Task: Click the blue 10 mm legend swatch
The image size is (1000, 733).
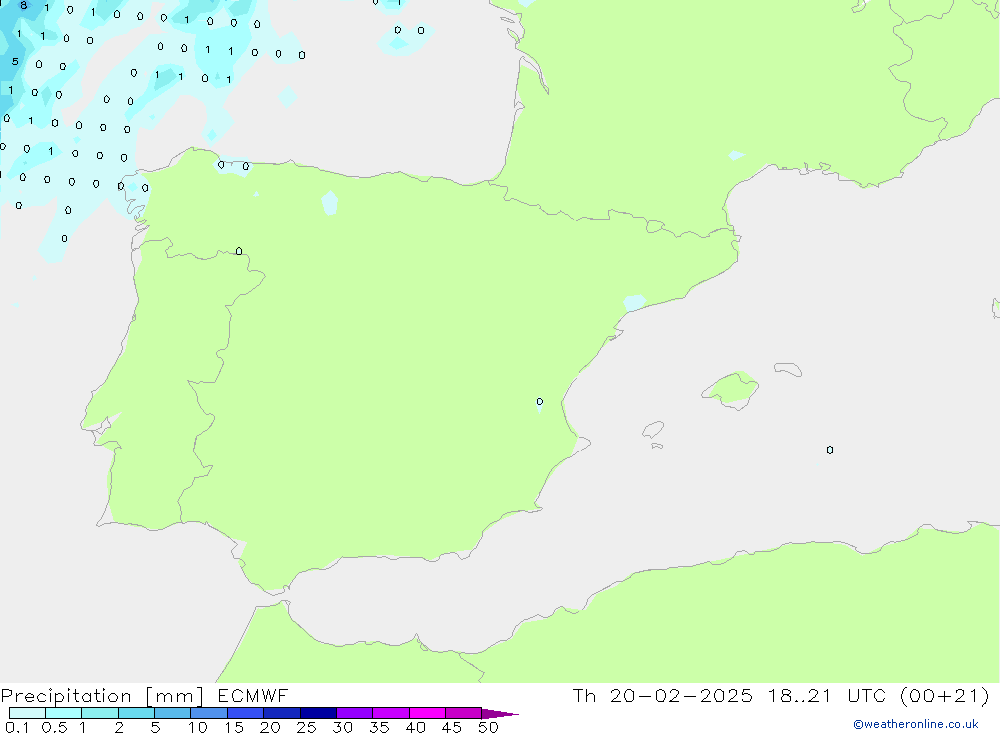Action: pyautogui.click(x=209, y=713)
